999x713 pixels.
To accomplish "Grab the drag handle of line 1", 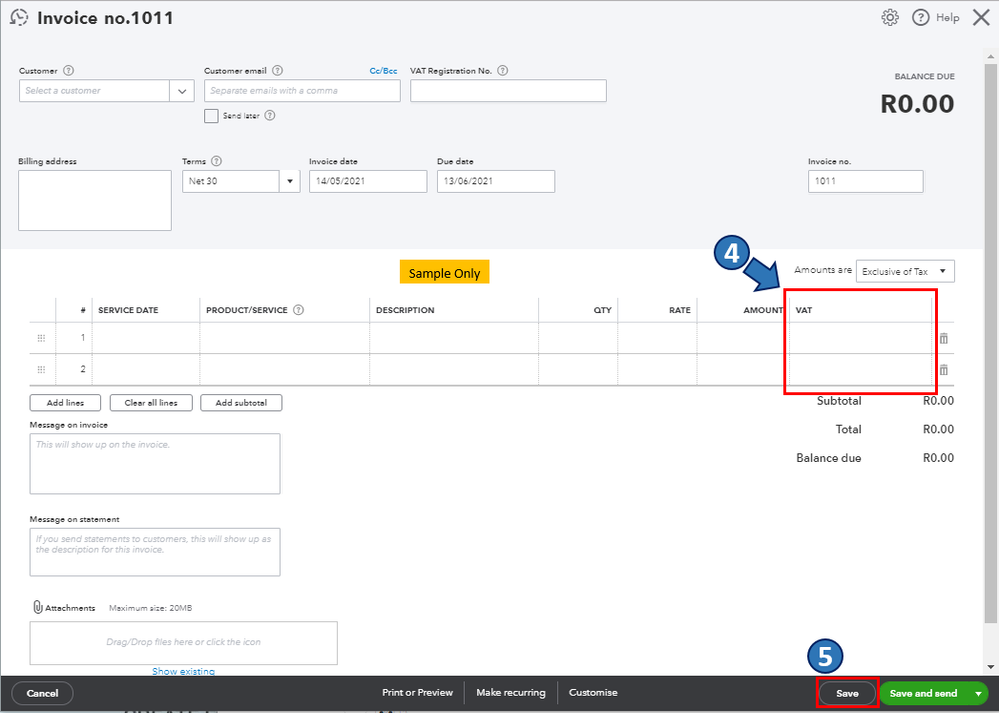I will pos(41,338).
